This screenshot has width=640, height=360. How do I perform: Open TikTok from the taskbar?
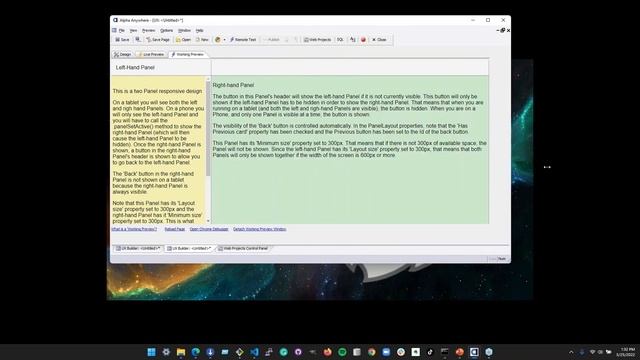(430, 352)
